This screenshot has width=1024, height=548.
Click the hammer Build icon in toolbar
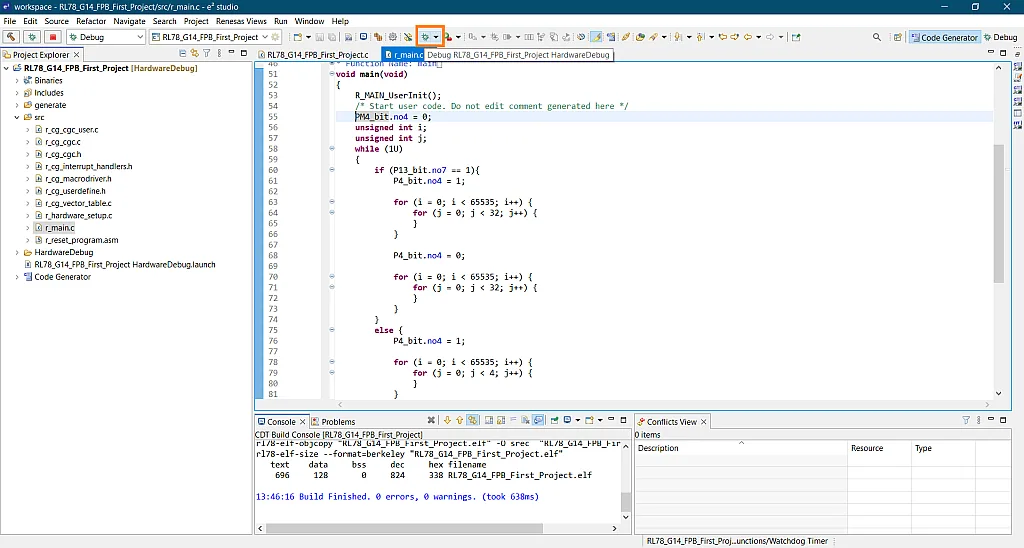pyautogui.click(x=12, y=37)
